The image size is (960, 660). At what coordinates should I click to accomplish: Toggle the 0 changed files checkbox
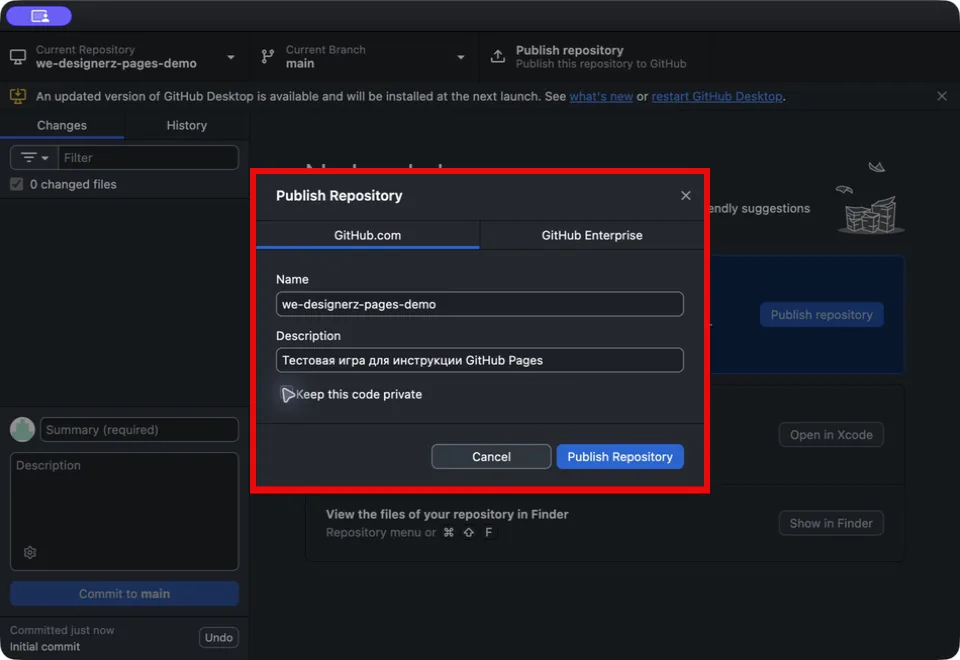(17, 184)
